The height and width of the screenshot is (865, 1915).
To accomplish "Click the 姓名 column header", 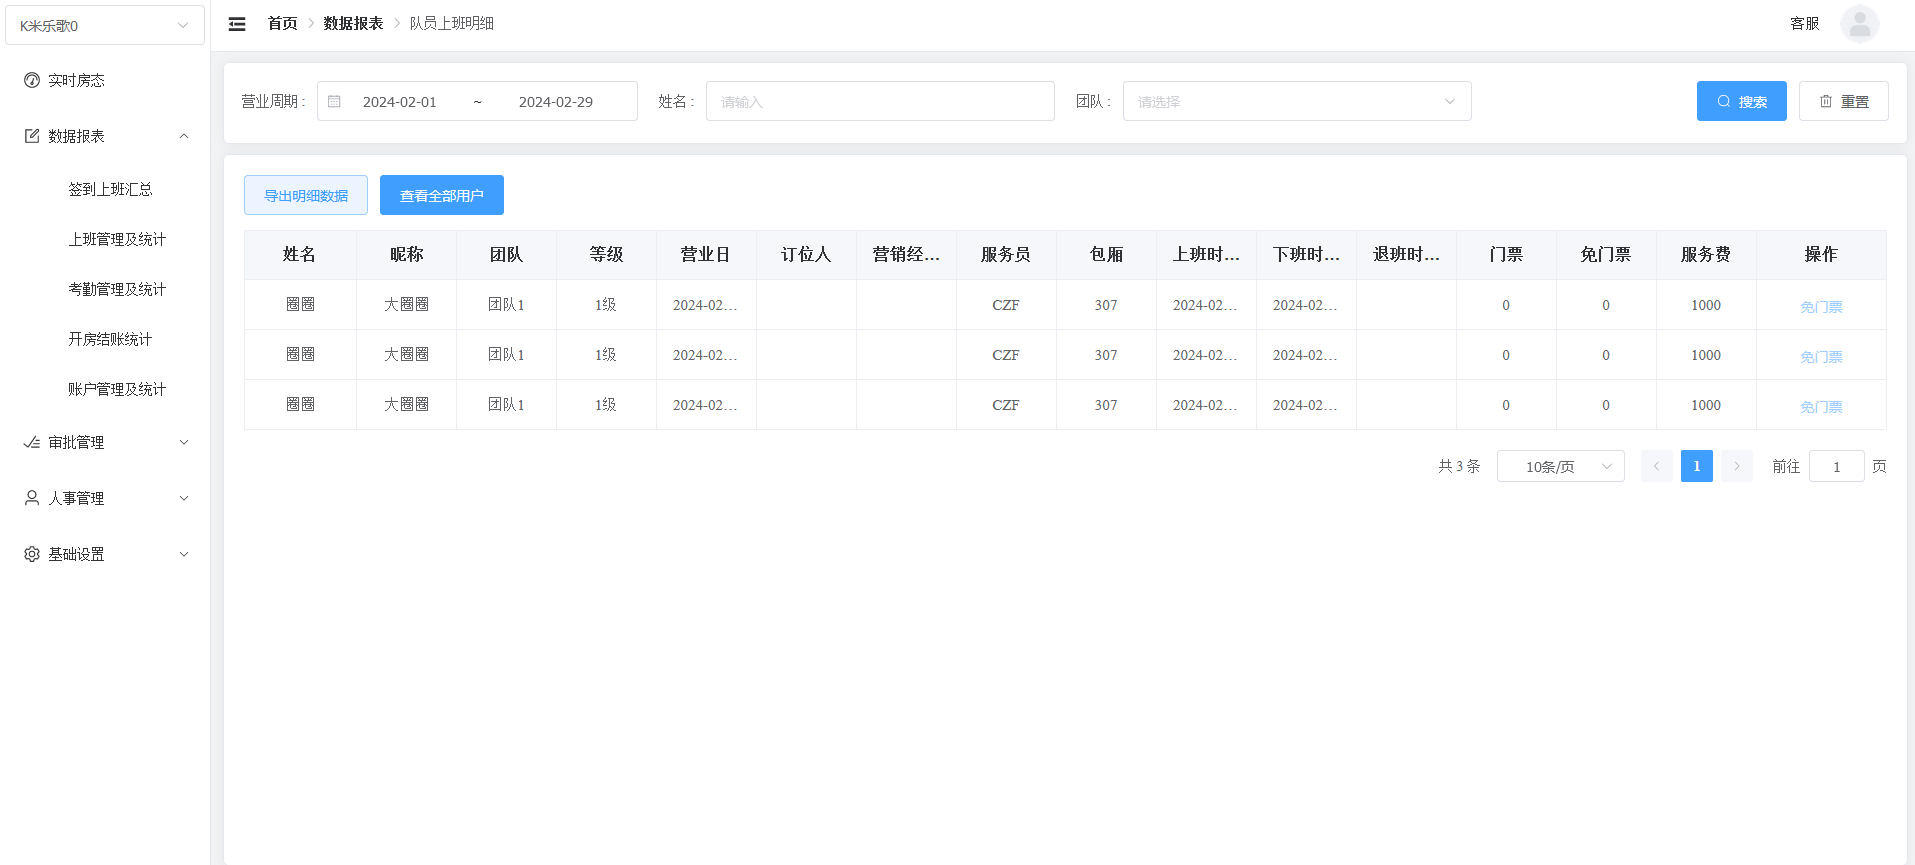I will [x=300, y=255].
